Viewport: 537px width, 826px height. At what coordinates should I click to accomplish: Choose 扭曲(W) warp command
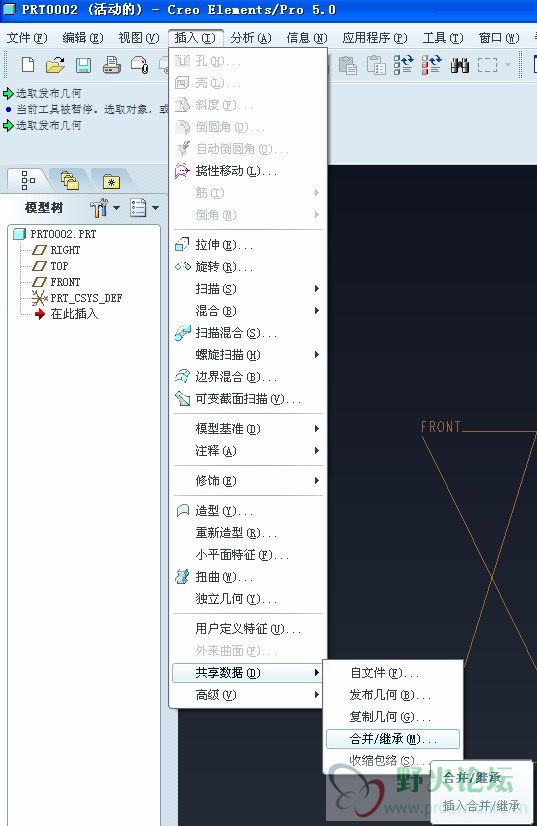(247, 577)
